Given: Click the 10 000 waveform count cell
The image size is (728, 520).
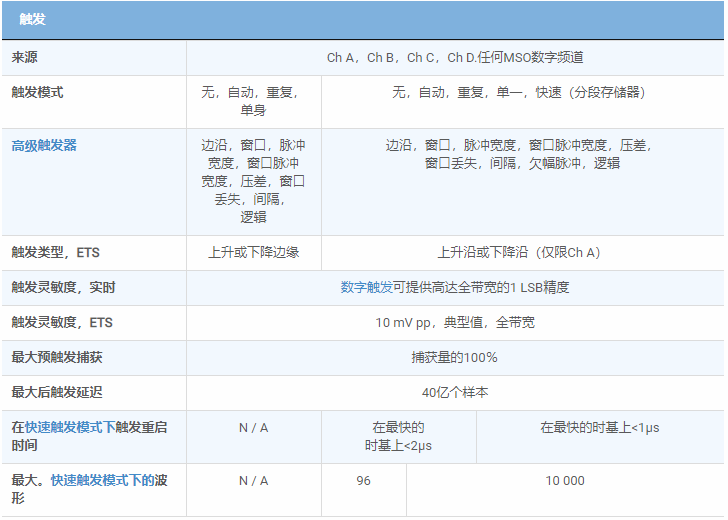Looking at the screenshot, I should click(565, 481).
